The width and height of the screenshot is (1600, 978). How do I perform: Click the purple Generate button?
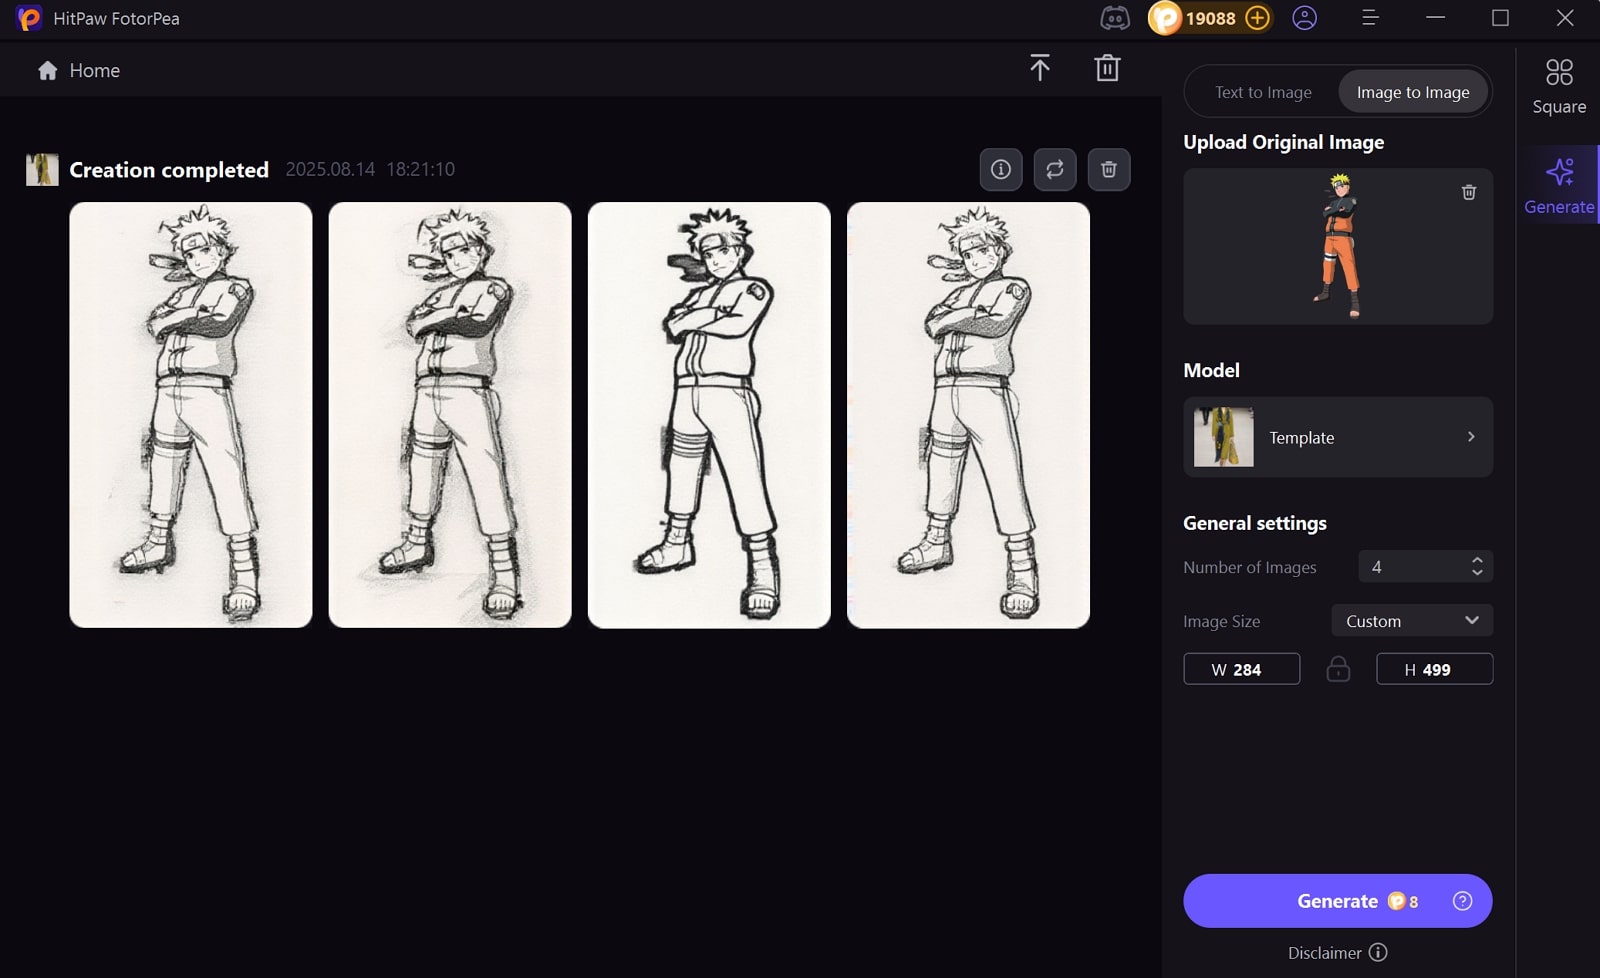(1338, 901)
